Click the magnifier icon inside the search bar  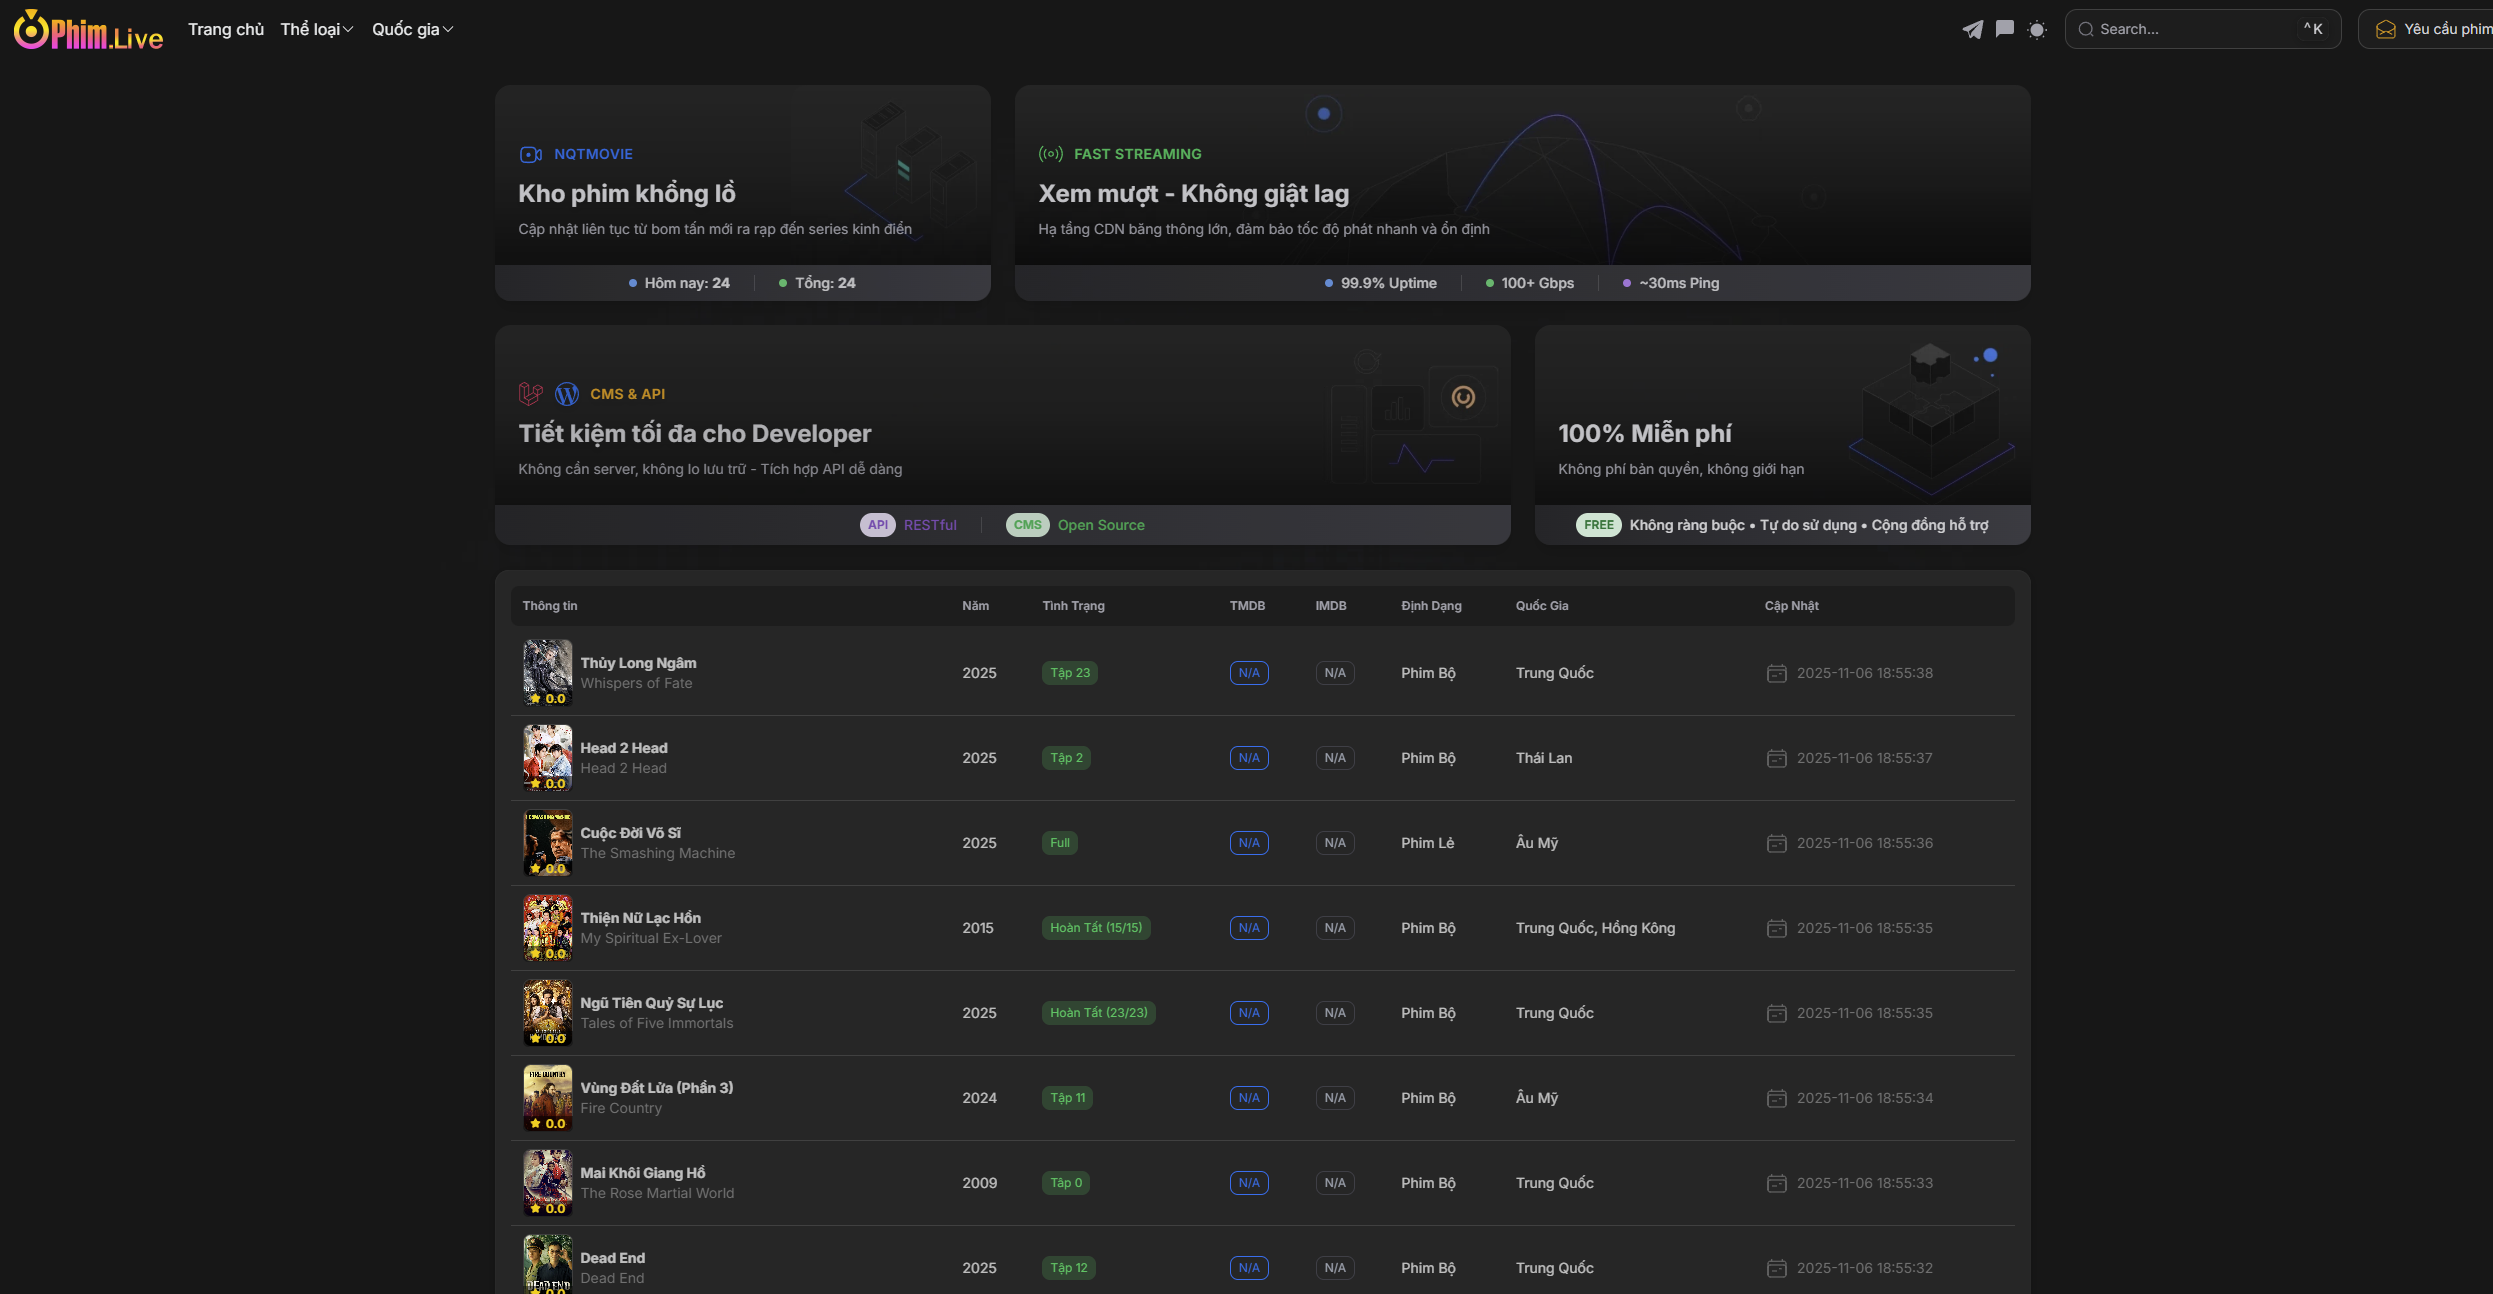2088,29
